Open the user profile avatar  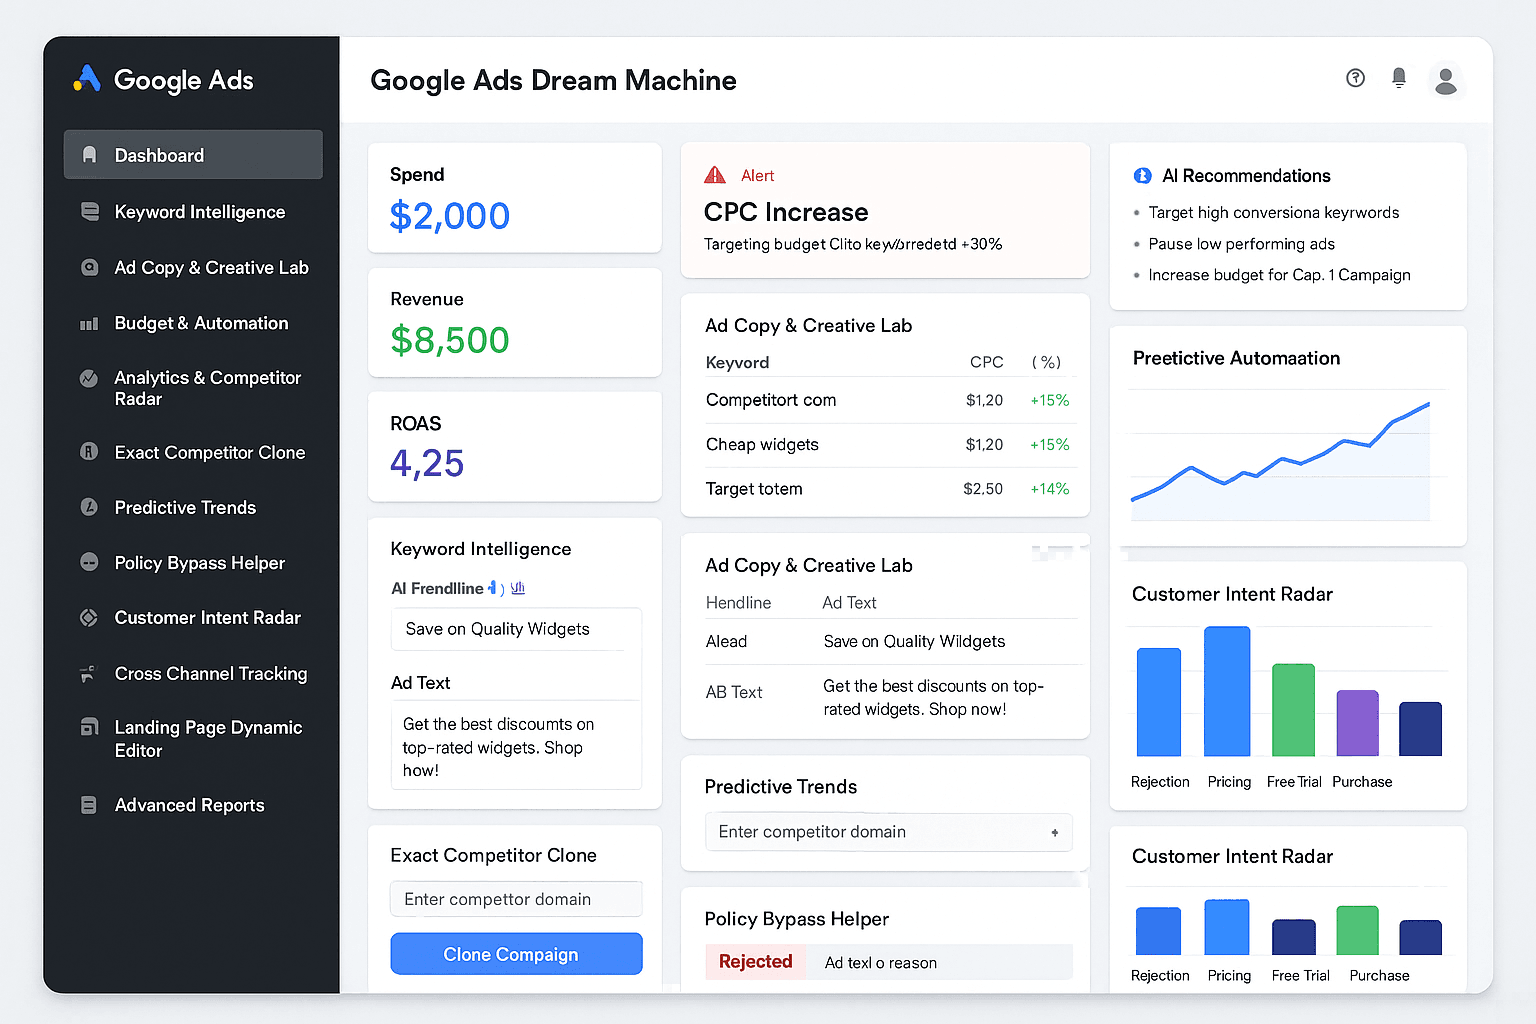coord(1445,80)
